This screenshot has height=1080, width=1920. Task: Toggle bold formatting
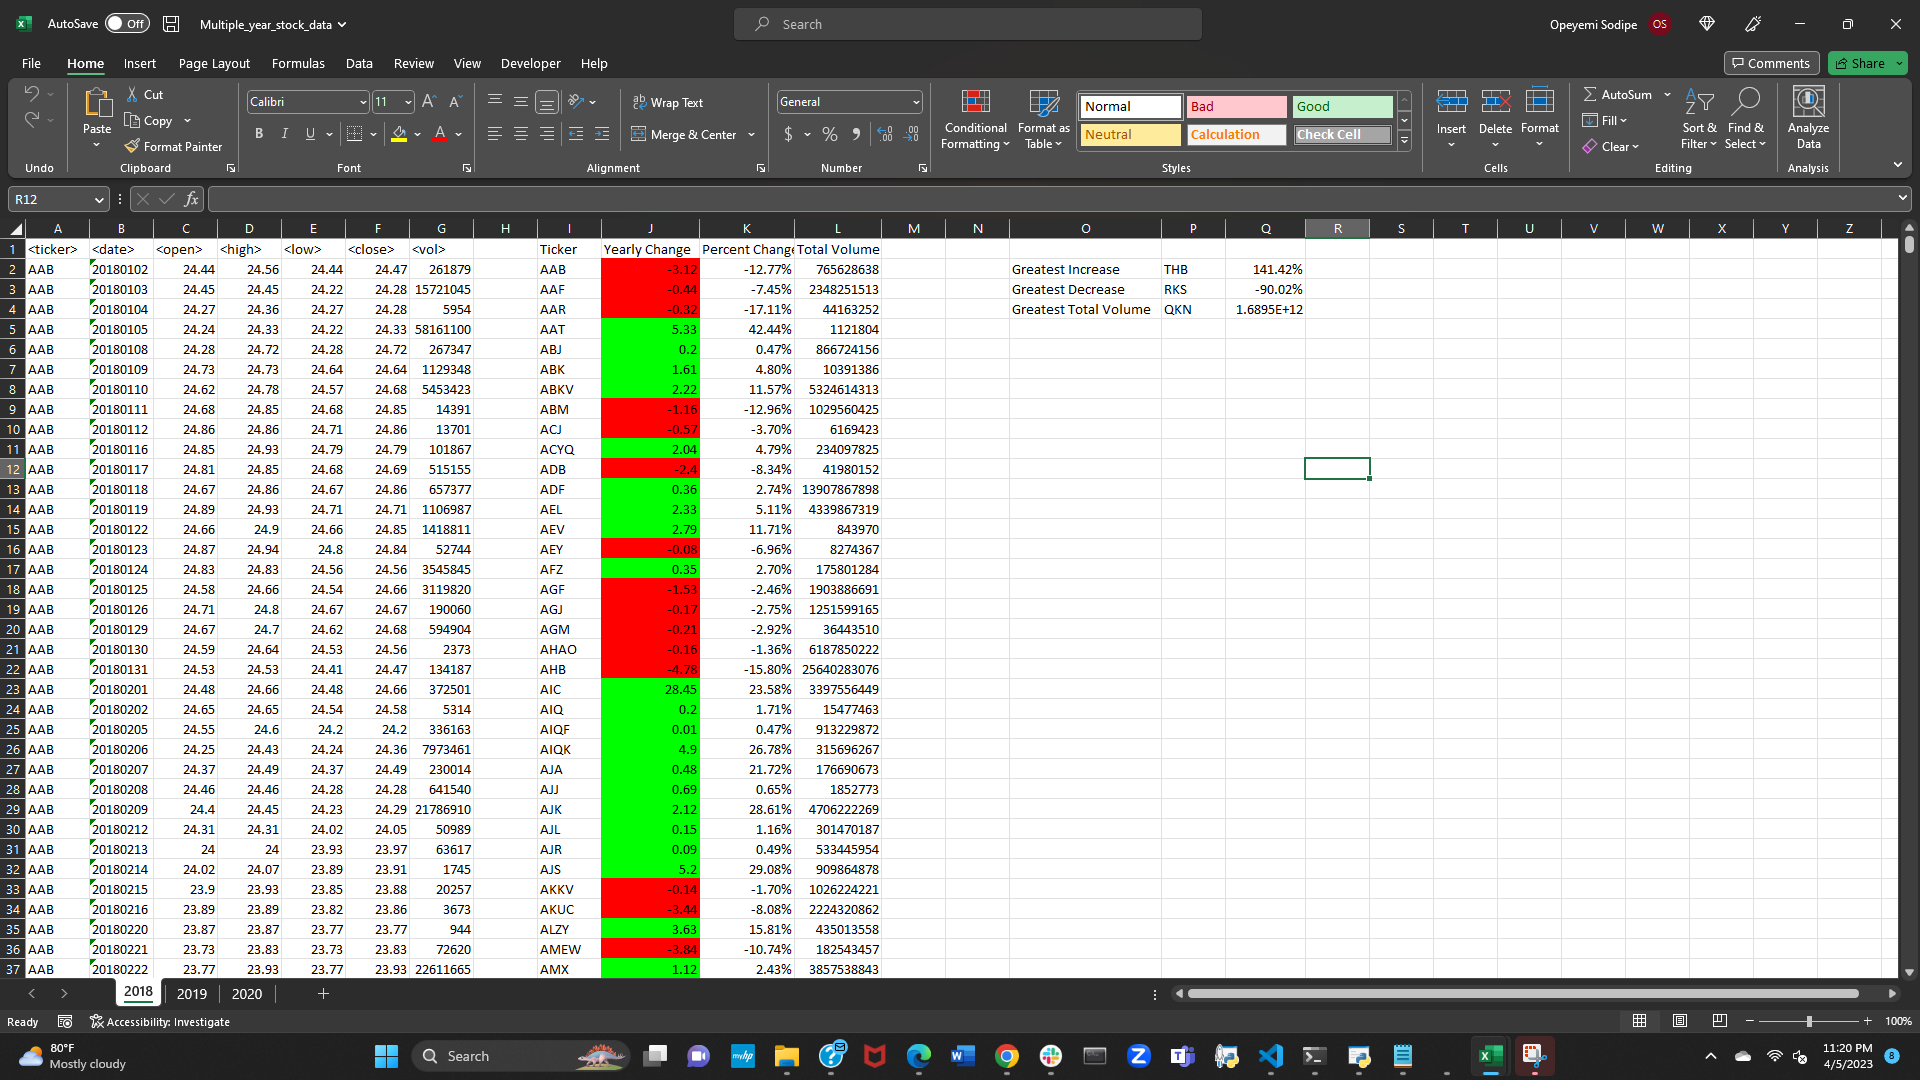coord(259,133)
